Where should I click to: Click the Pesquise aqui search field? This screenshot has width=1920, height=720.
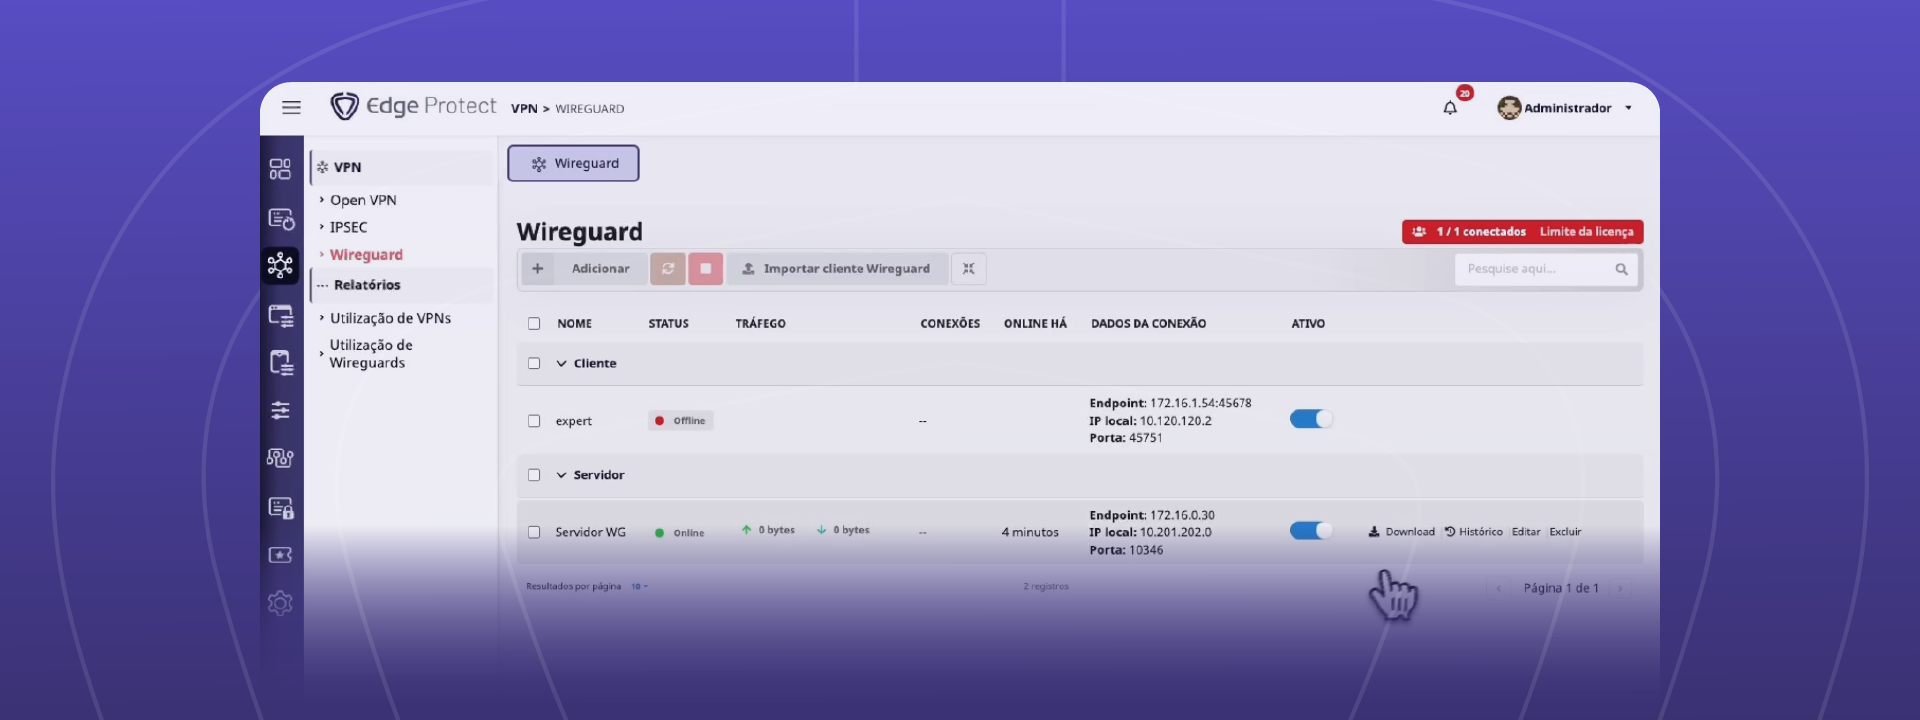tap(1531, 270)
